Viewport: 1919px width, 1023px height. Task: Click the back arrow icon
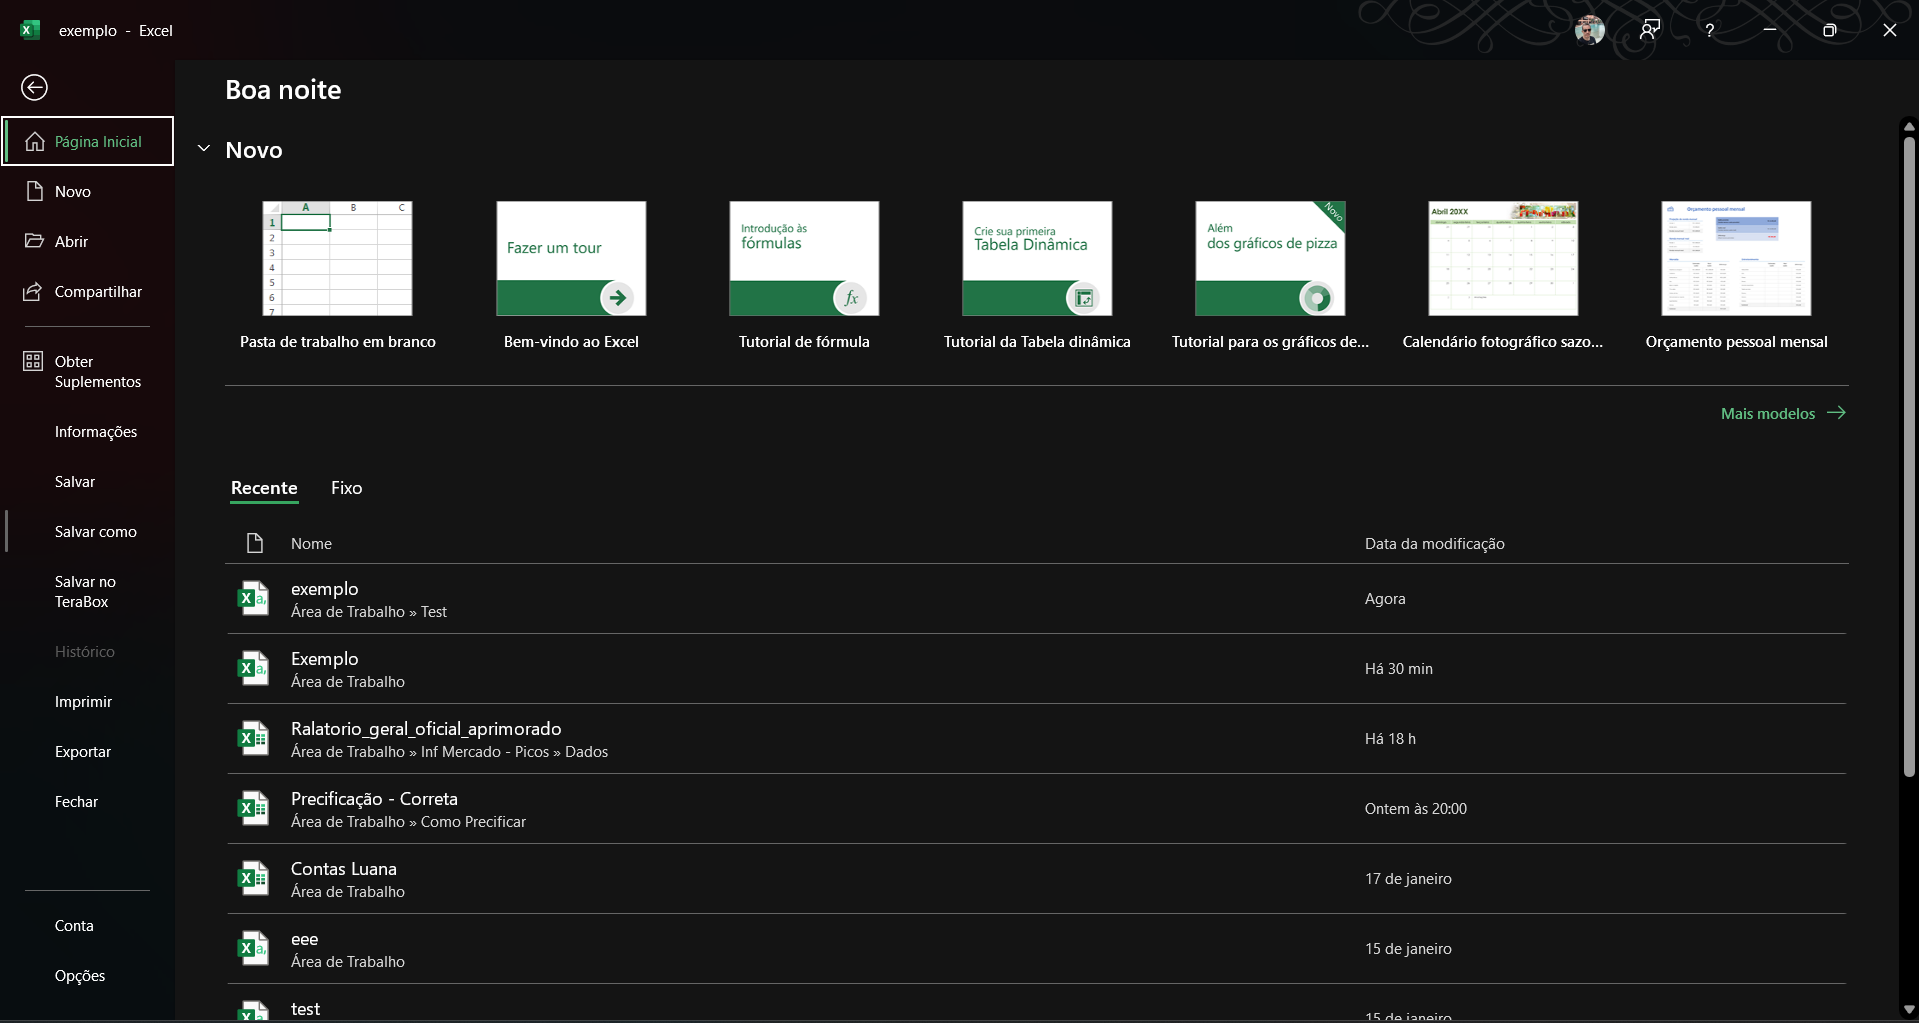pos(34,88)
